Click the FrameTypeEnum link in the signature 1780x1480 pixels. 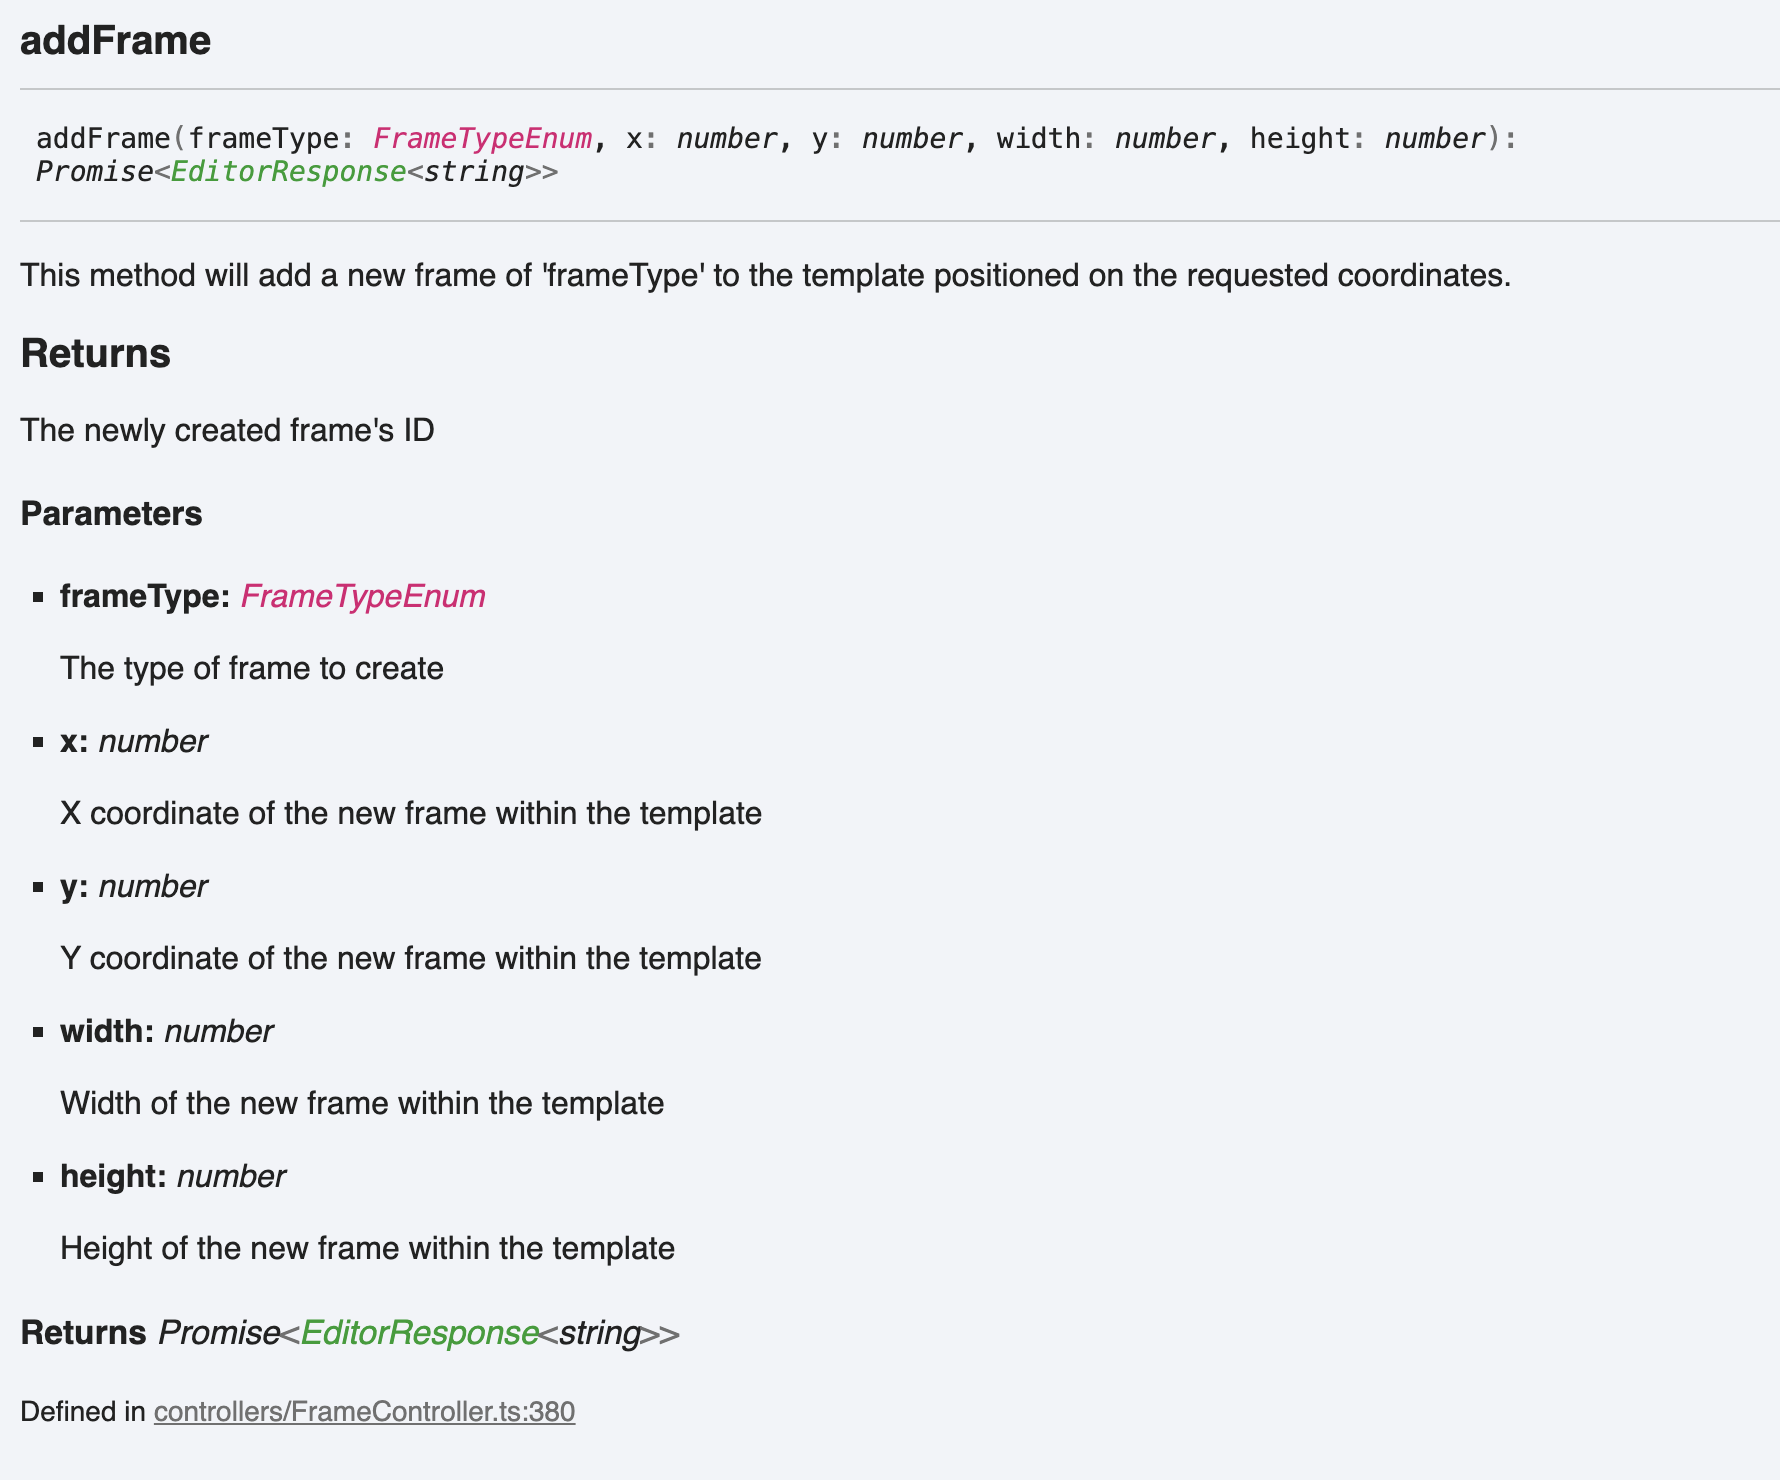pos(483,138)
